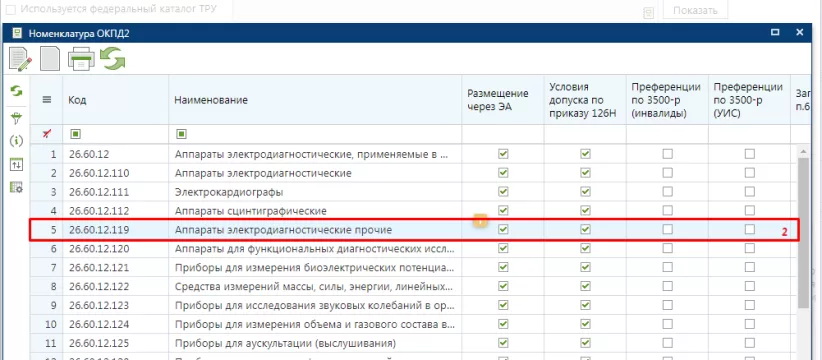Toggle Размещение через ЭА for 26.60.12.119
This screenshot has width=822, height=360.
pyautogui.click(x=503, y=230)
